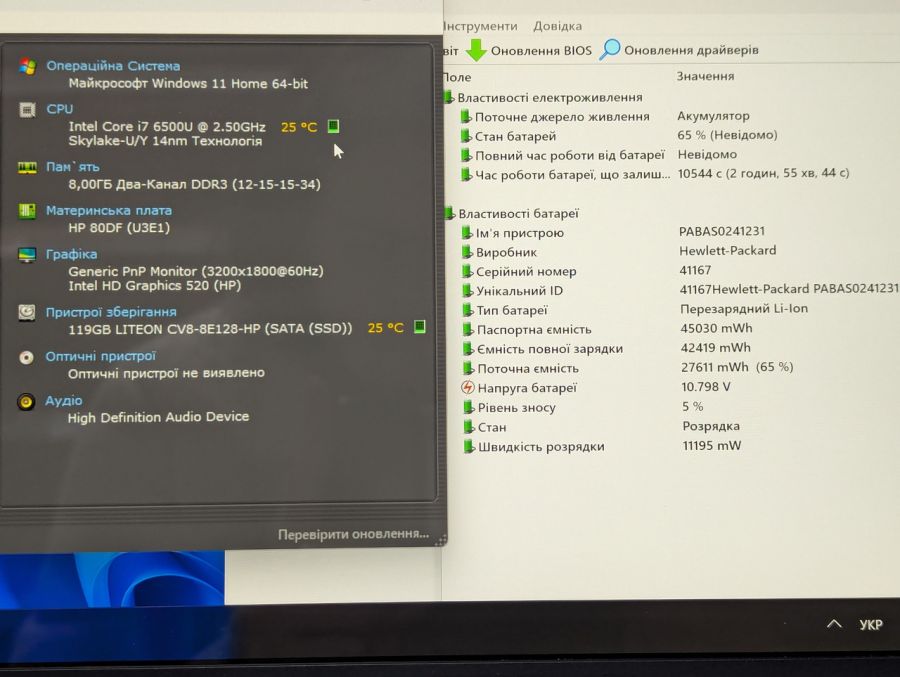Click the HP 80DF (U3E1) motherboard text
This screenshot has height=677, width=900.
tap(119, 228)
